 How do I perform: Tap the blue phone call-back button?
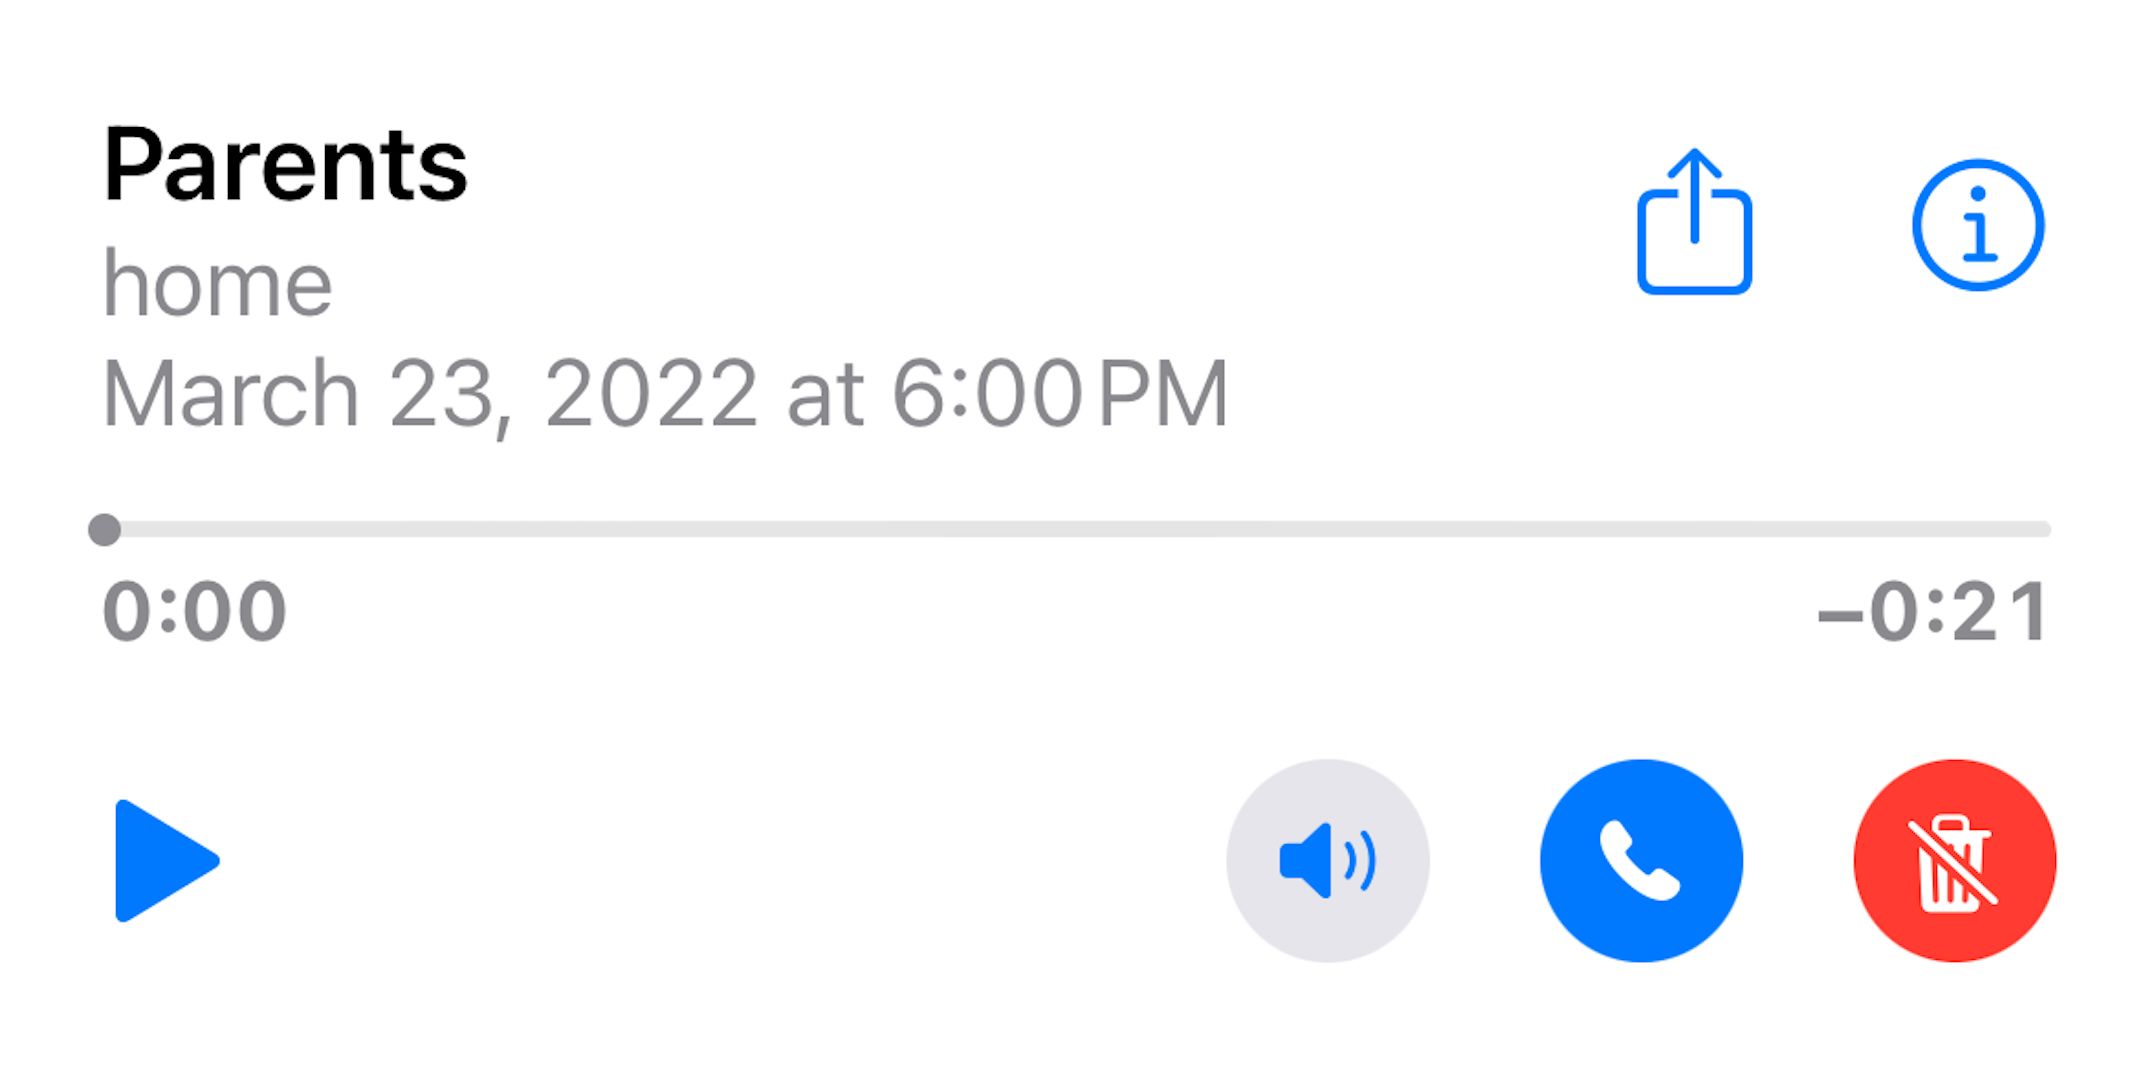1641,861
